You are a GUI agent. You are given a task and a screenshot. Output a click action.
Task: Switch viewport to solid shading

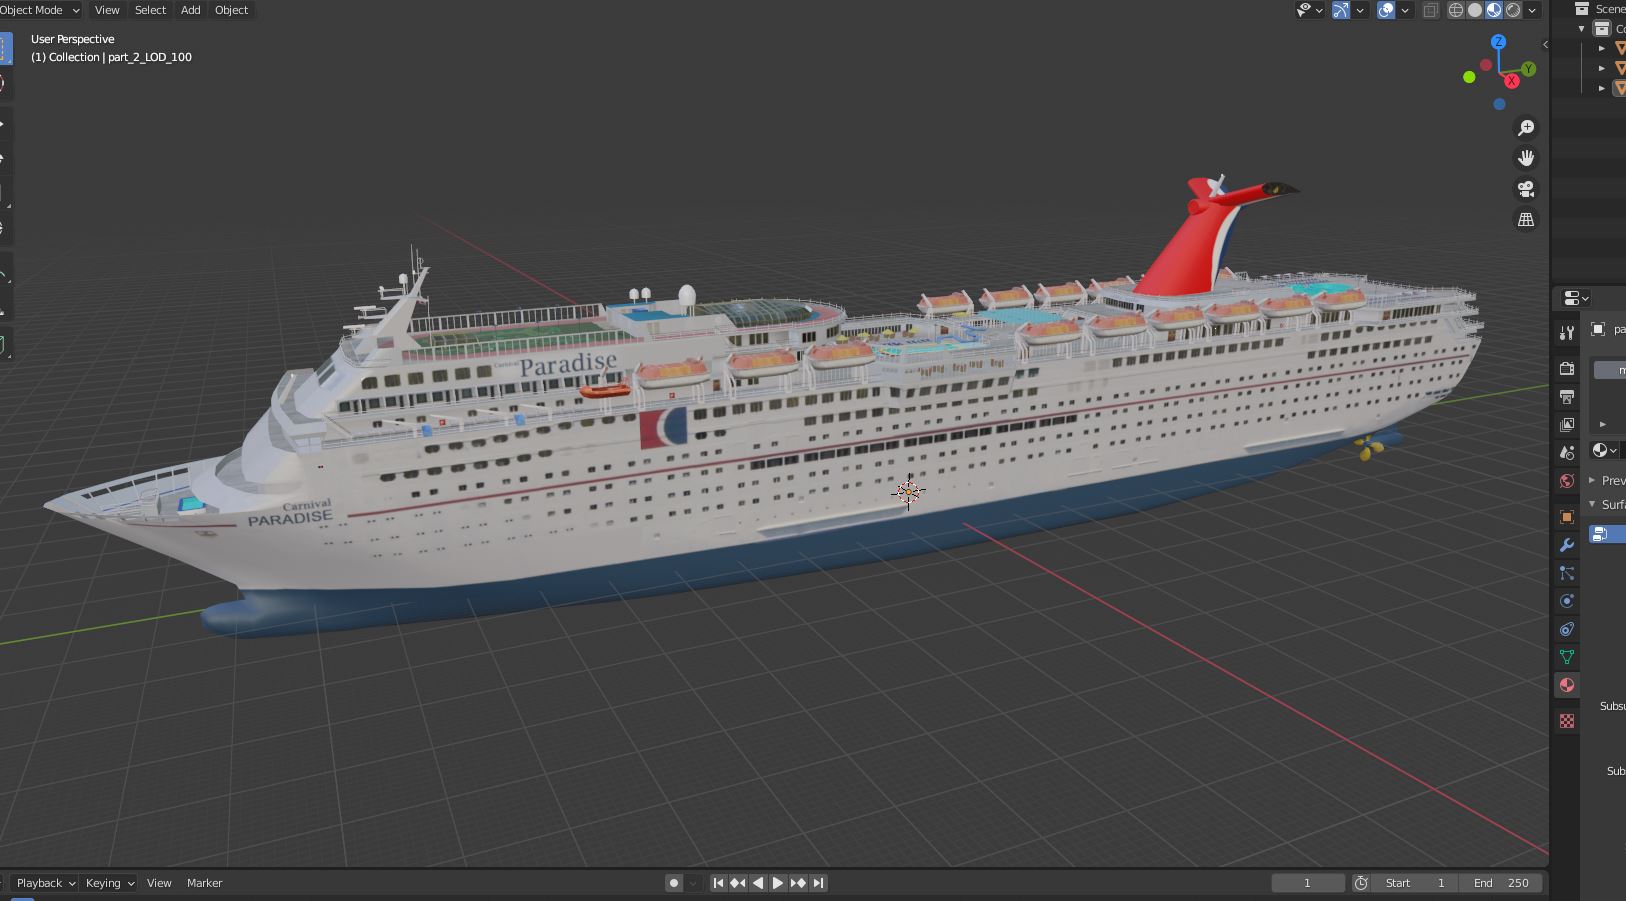1475,10
